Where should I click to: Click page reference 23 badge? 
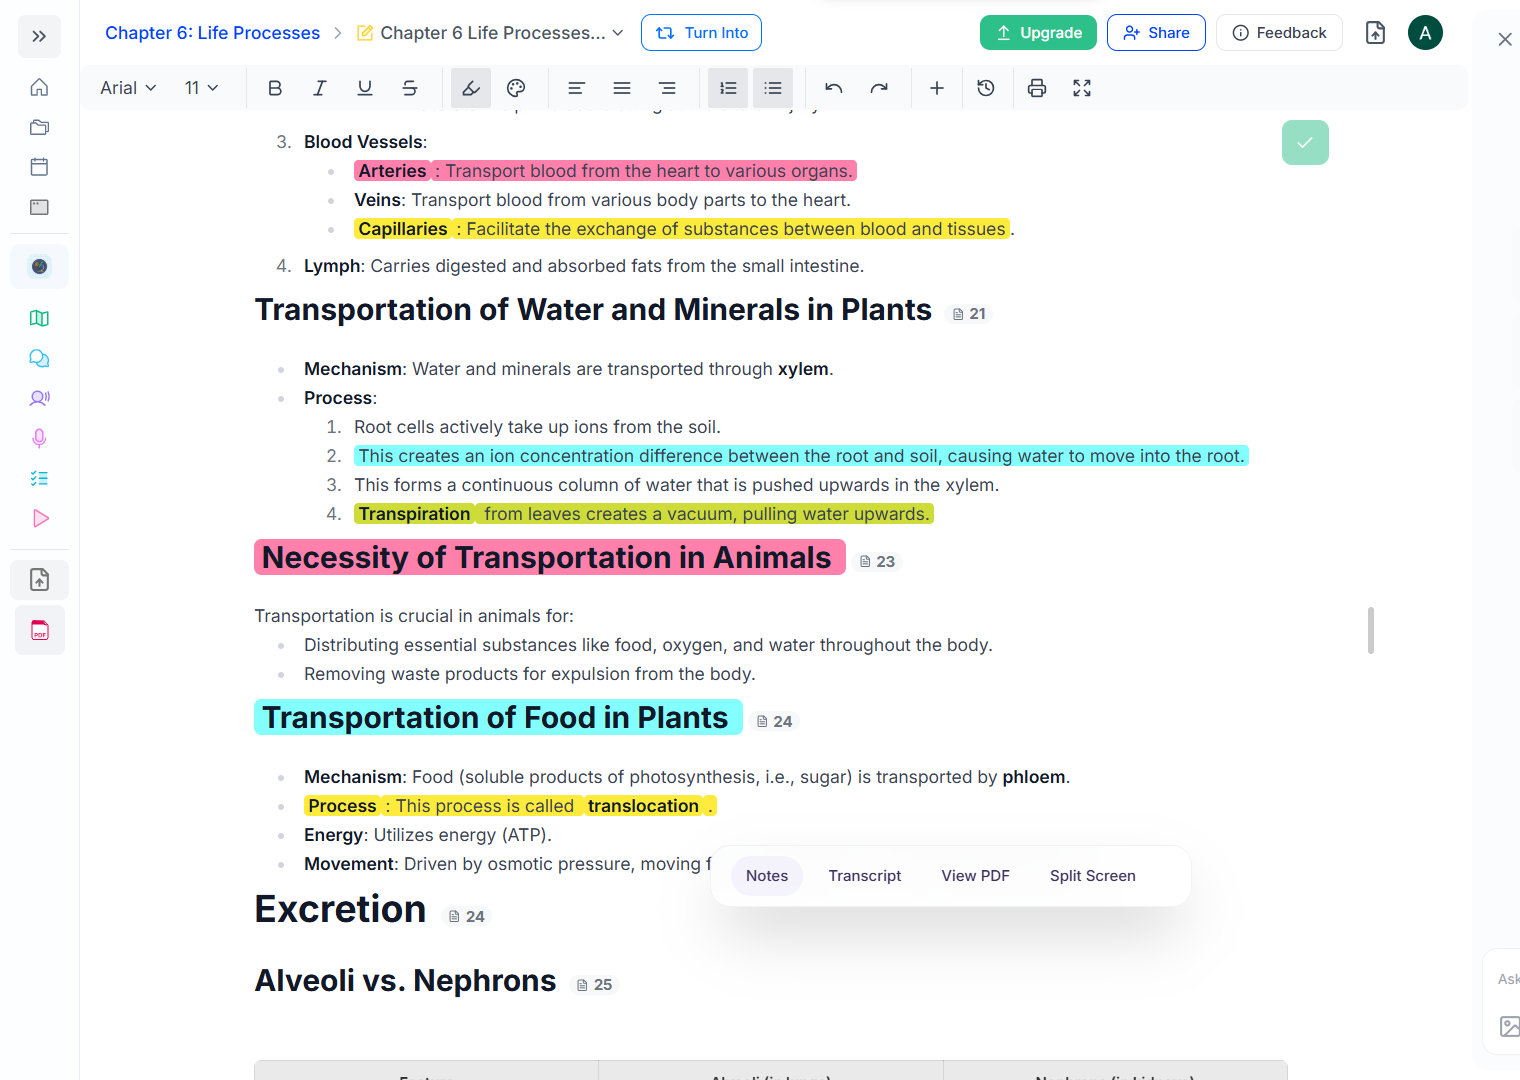click(877, 562)
